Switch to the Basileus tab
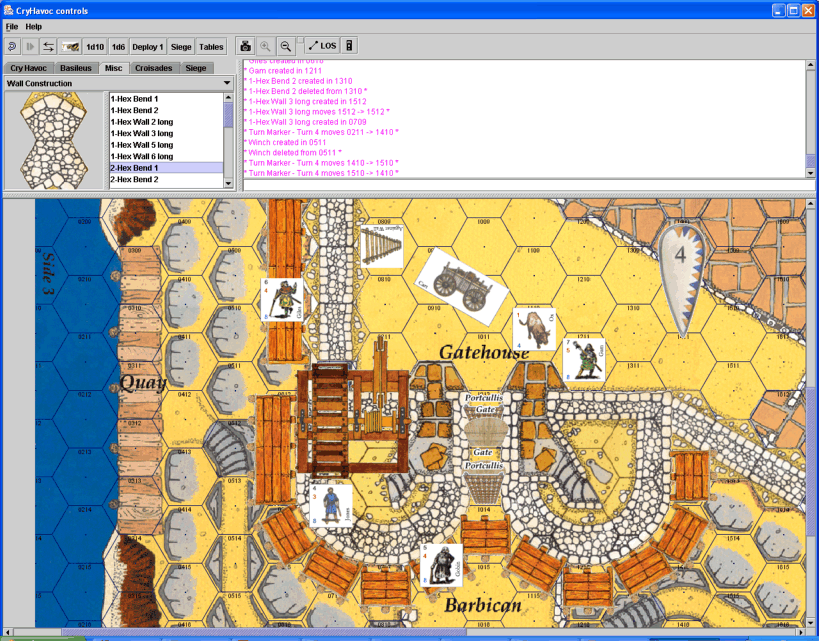 tap(76, 68)
